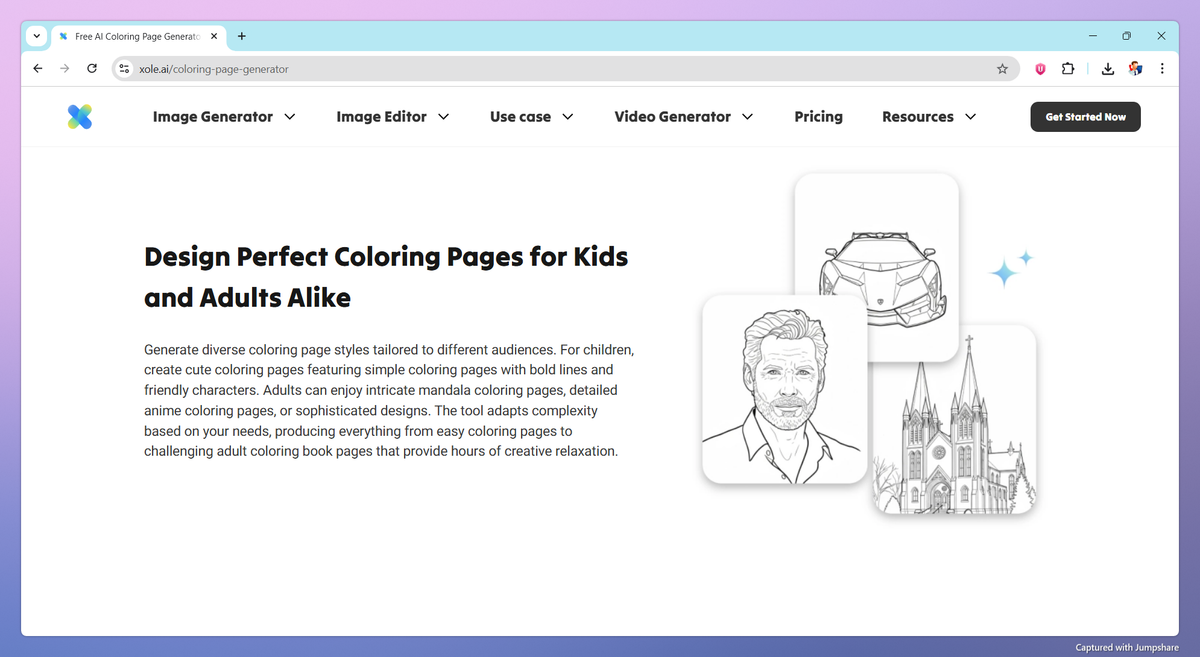Screen dimensions: 1200x657
Task: Open the tab search chevron
Action: tap(36, 36)
